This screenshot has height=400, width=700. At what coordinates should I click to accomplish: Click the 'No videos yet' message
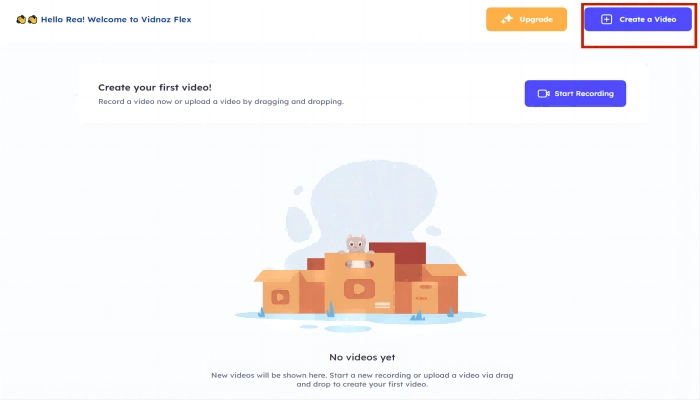pyautogui.click(x=362, y=357)
